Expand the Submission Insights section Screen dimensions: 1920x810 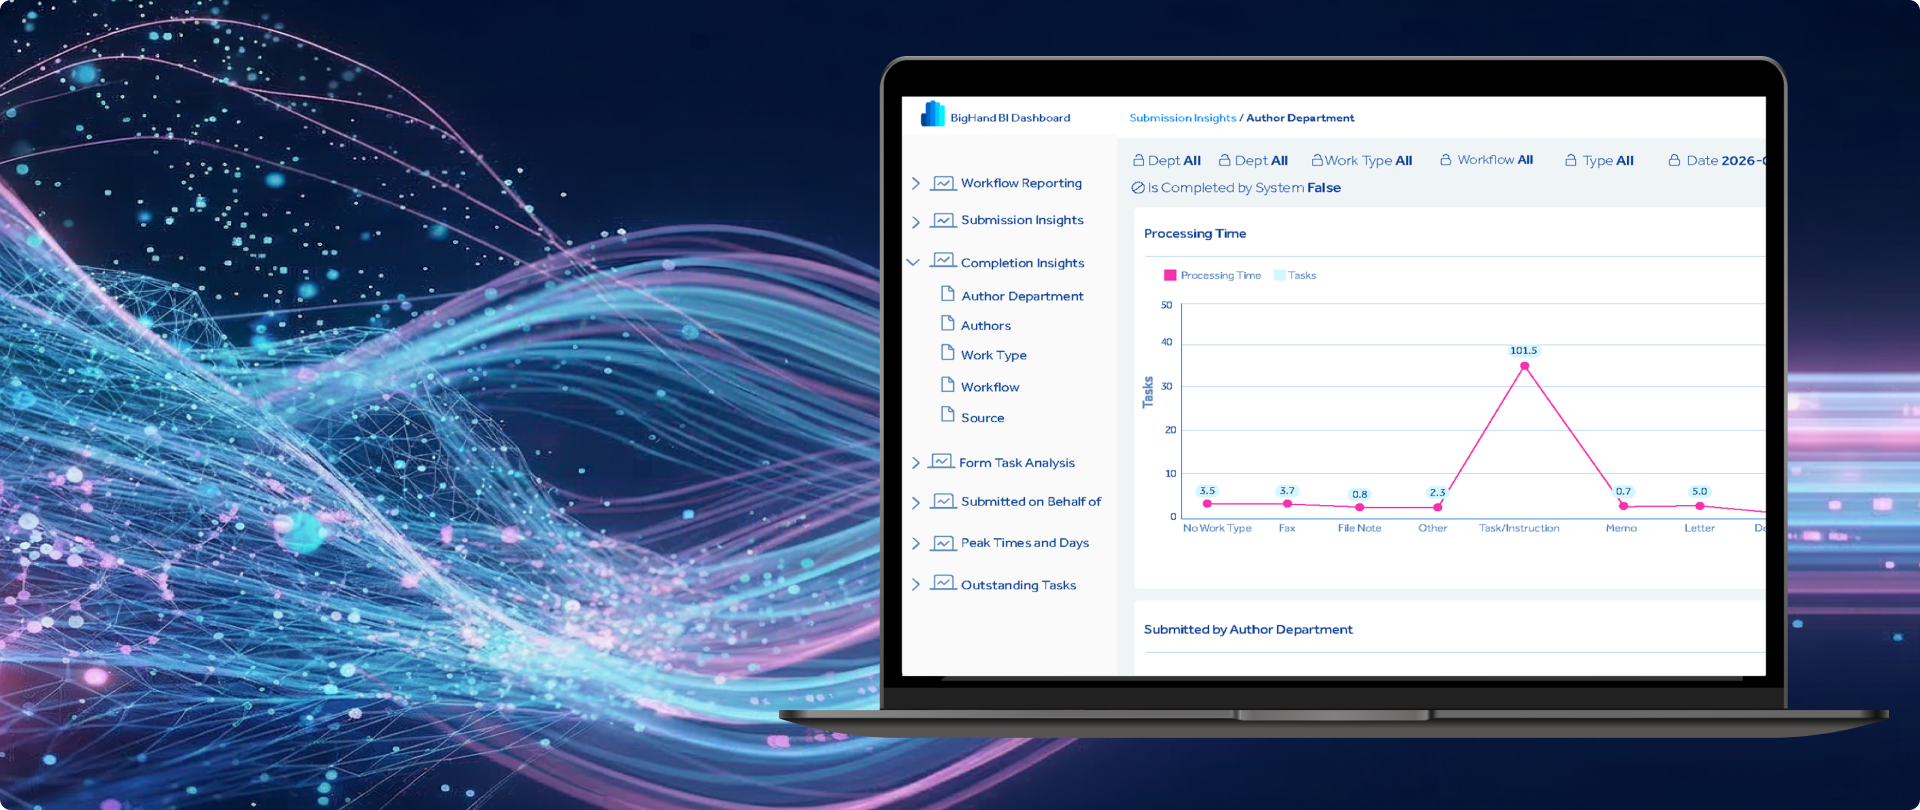(915, 222)
